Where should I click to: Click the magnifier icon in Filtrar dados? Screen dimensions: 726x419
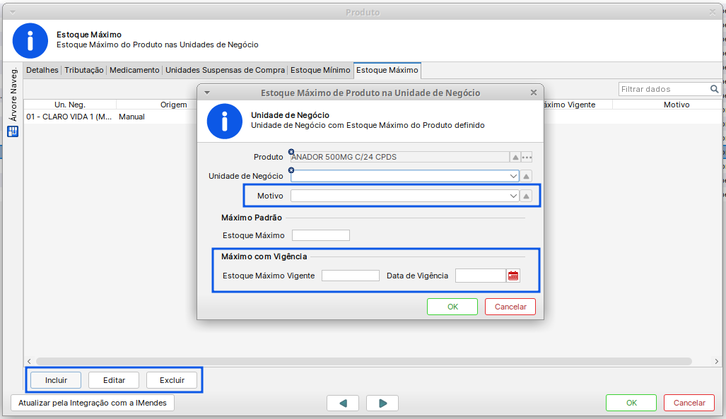(x=714, y=89)
